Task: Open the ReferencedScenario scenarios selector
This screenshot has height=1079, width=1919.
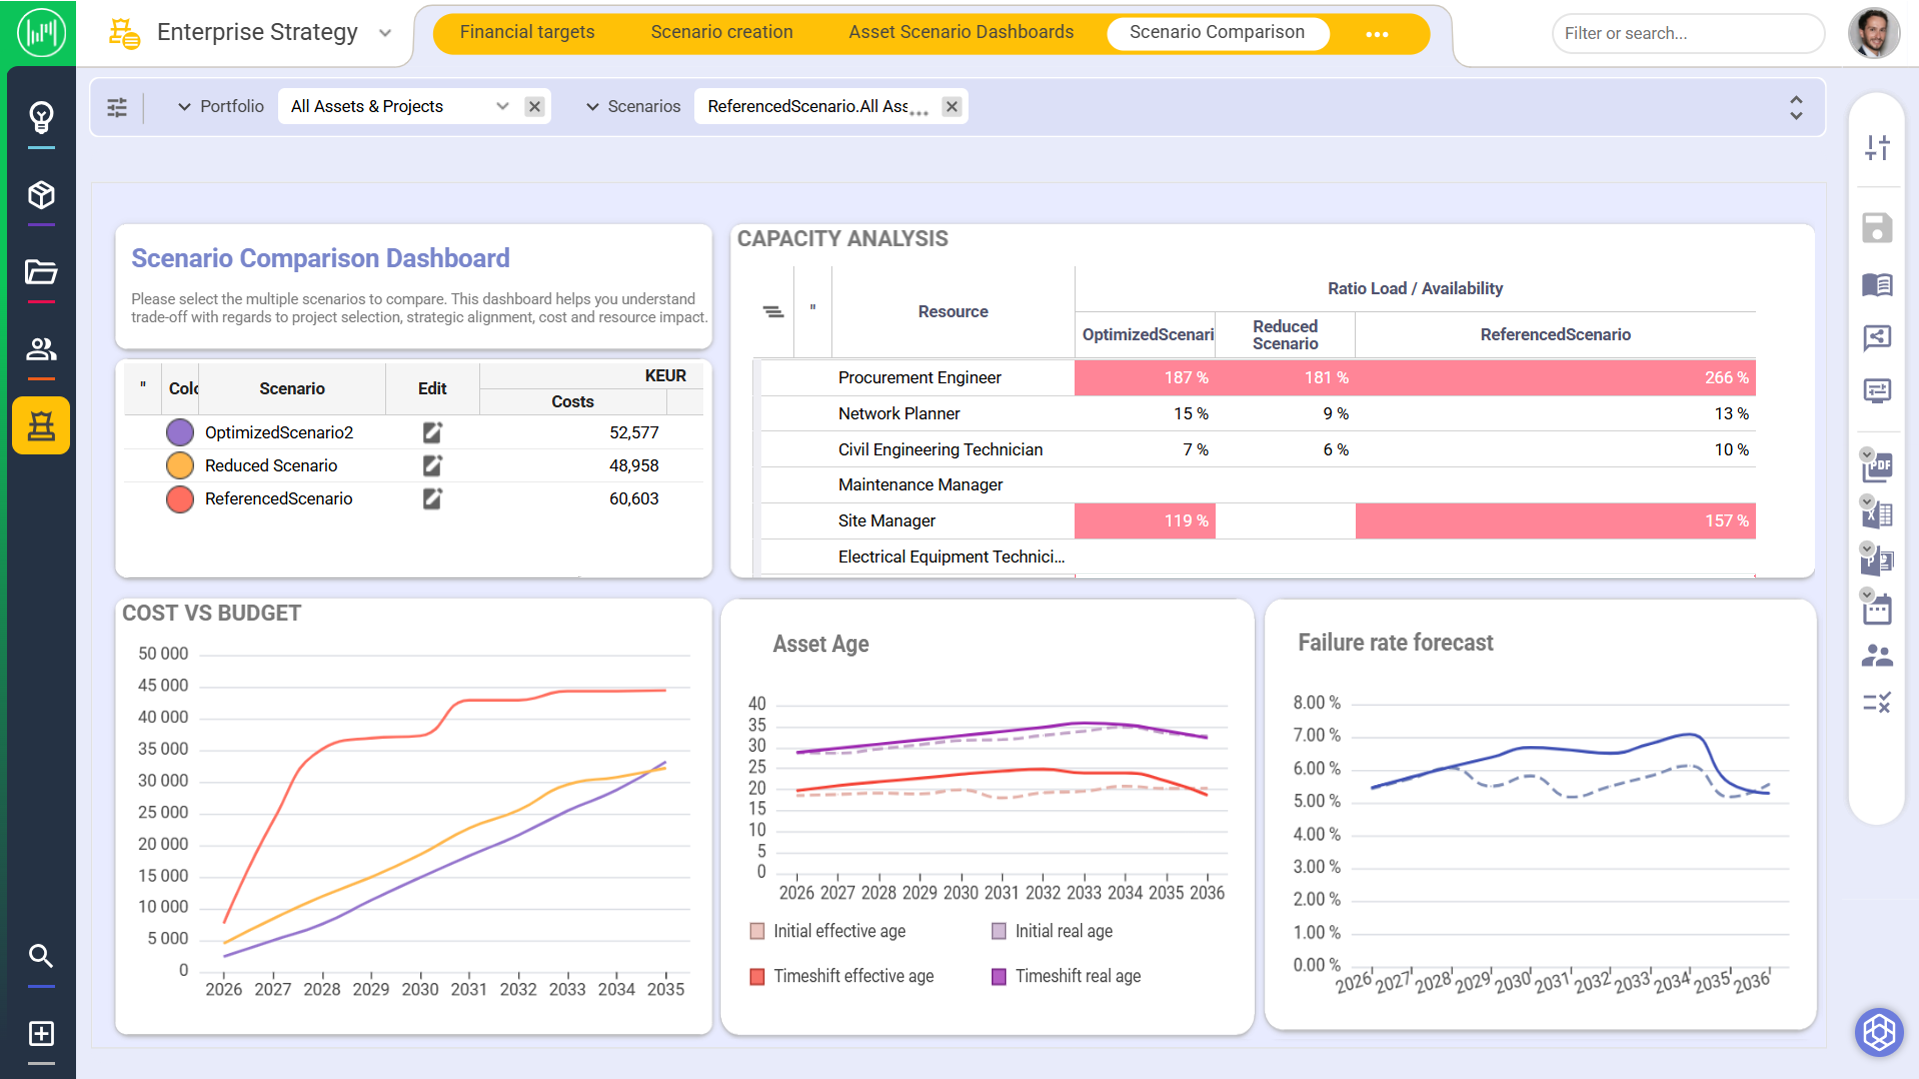Action: pyautogui.click(x=817, y=107)
